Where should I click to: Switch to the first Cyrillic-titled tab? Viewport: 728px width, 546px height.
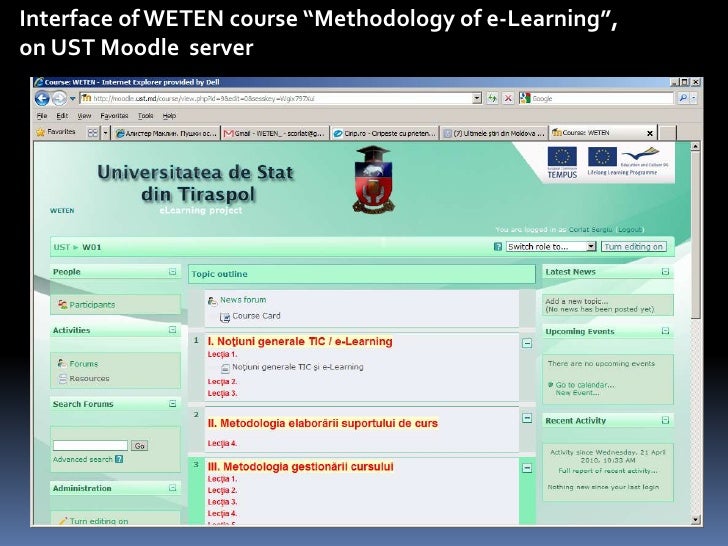pyautogui.click(x=166, y=133)
